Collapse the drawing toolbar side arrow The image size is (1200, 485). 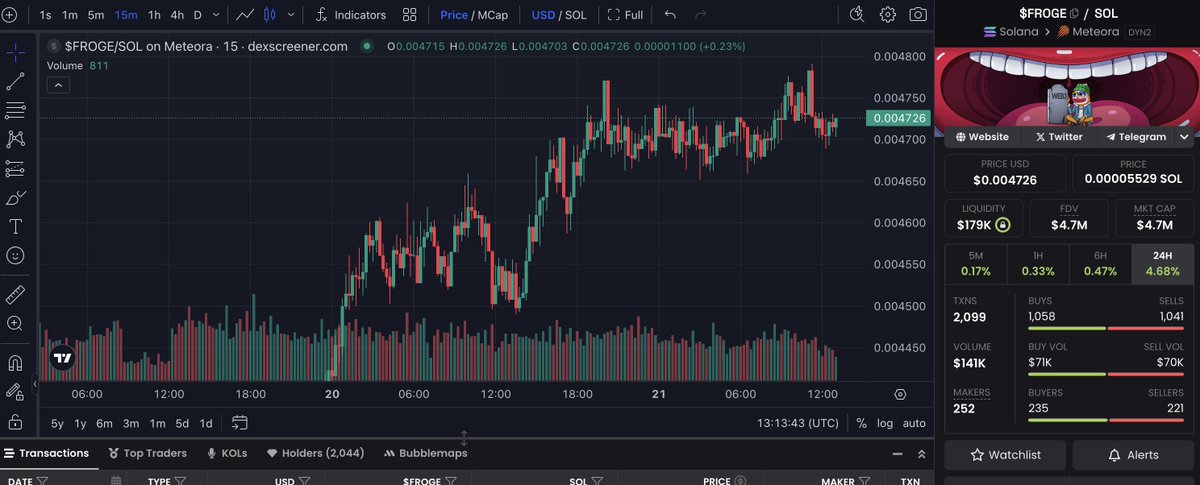(x=36, y=384)
